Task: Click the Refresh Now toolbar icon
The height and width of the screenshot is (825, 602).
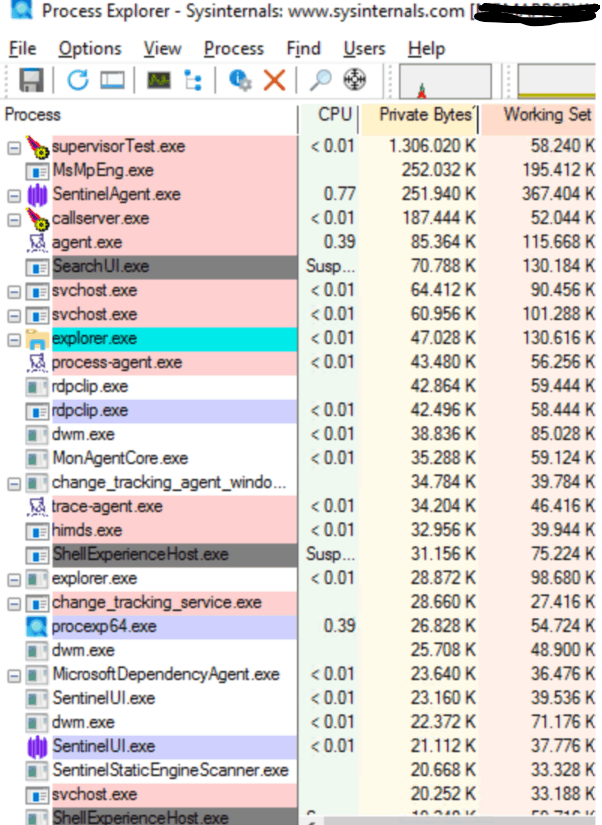Action: pos(78,80)
